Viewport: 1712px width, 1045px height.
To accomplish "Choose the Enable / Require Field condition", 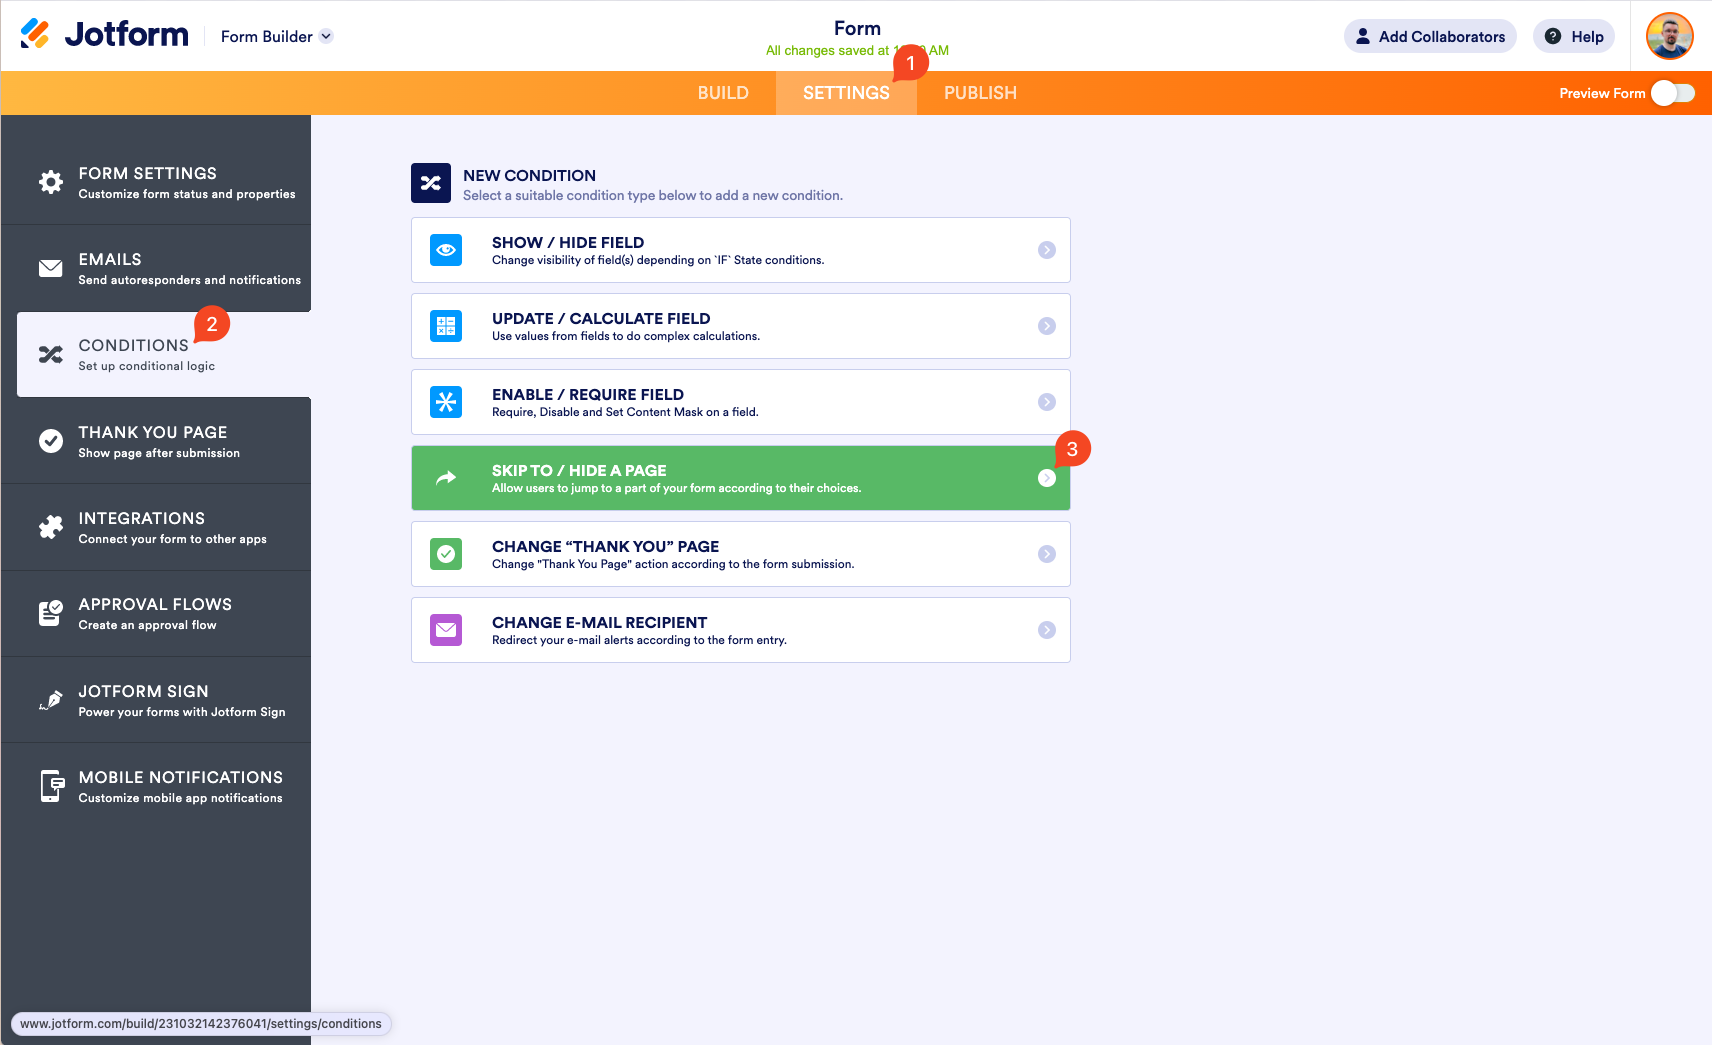I will (741, 402).
